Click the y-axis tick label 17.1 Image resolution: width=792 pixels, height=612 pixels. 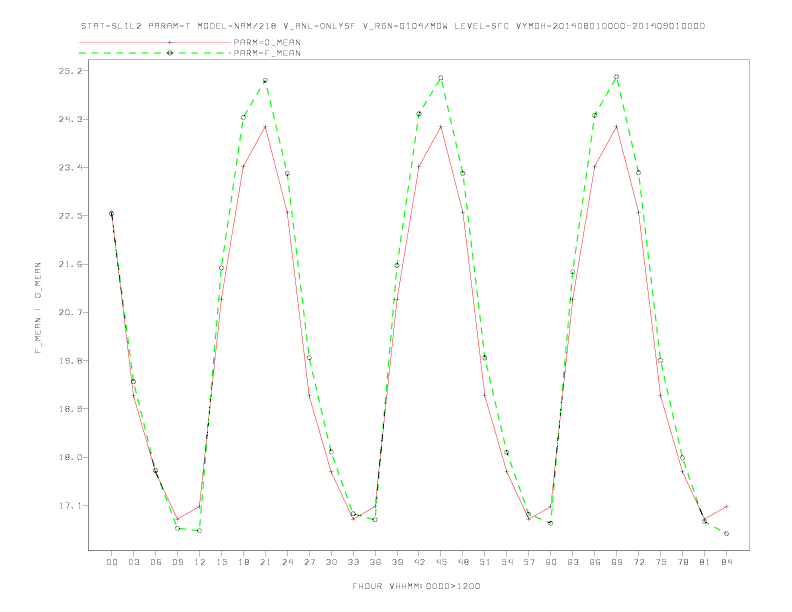[70, 505]
